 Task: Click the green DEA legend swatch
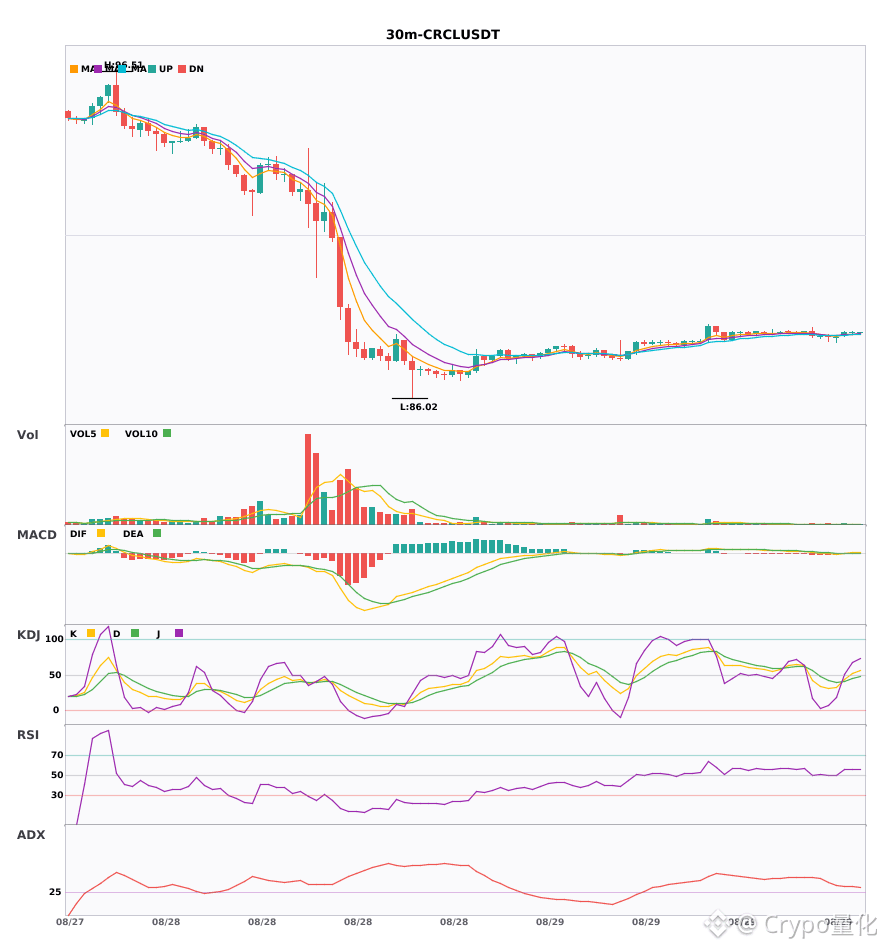pyautogui.click(x=157, y=533)
